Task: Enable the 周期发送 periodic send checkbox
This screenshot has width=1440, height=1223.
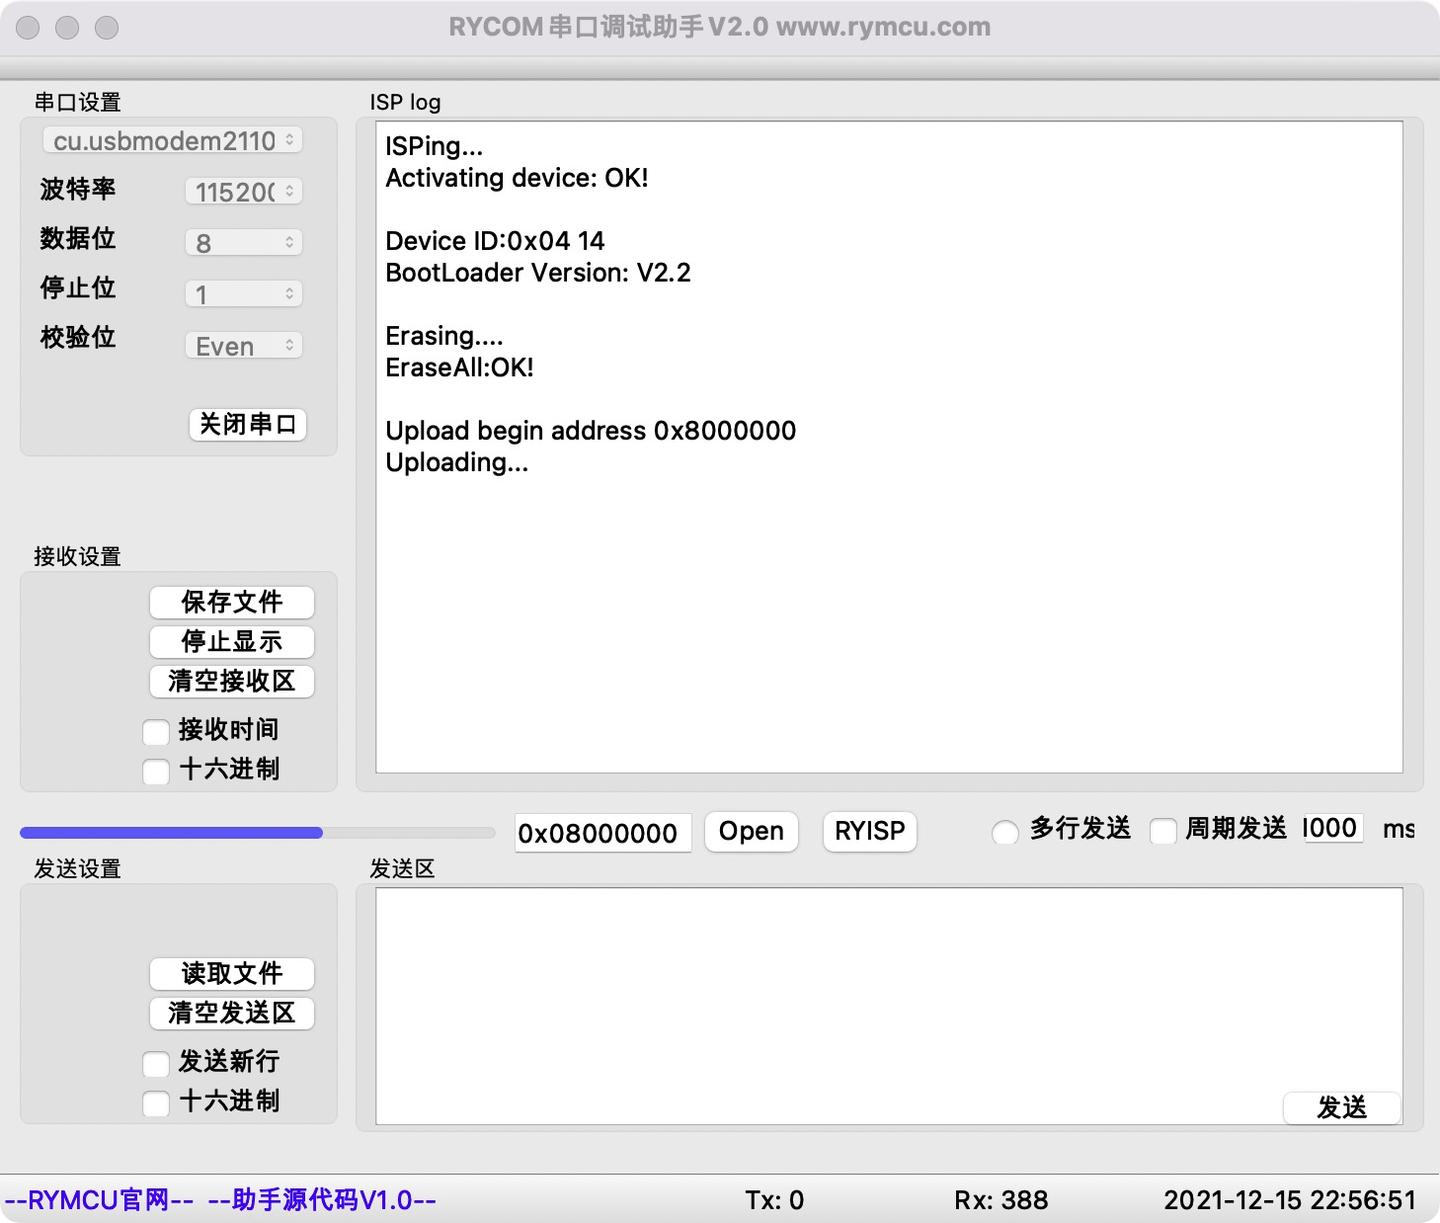Action: [x=1163, y=831]
